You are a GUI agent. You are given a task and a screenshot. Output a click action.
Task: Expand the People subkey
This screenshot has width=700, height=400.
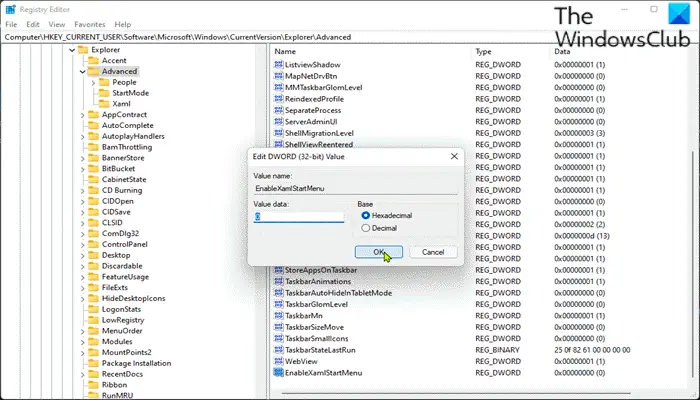point(93,83)
